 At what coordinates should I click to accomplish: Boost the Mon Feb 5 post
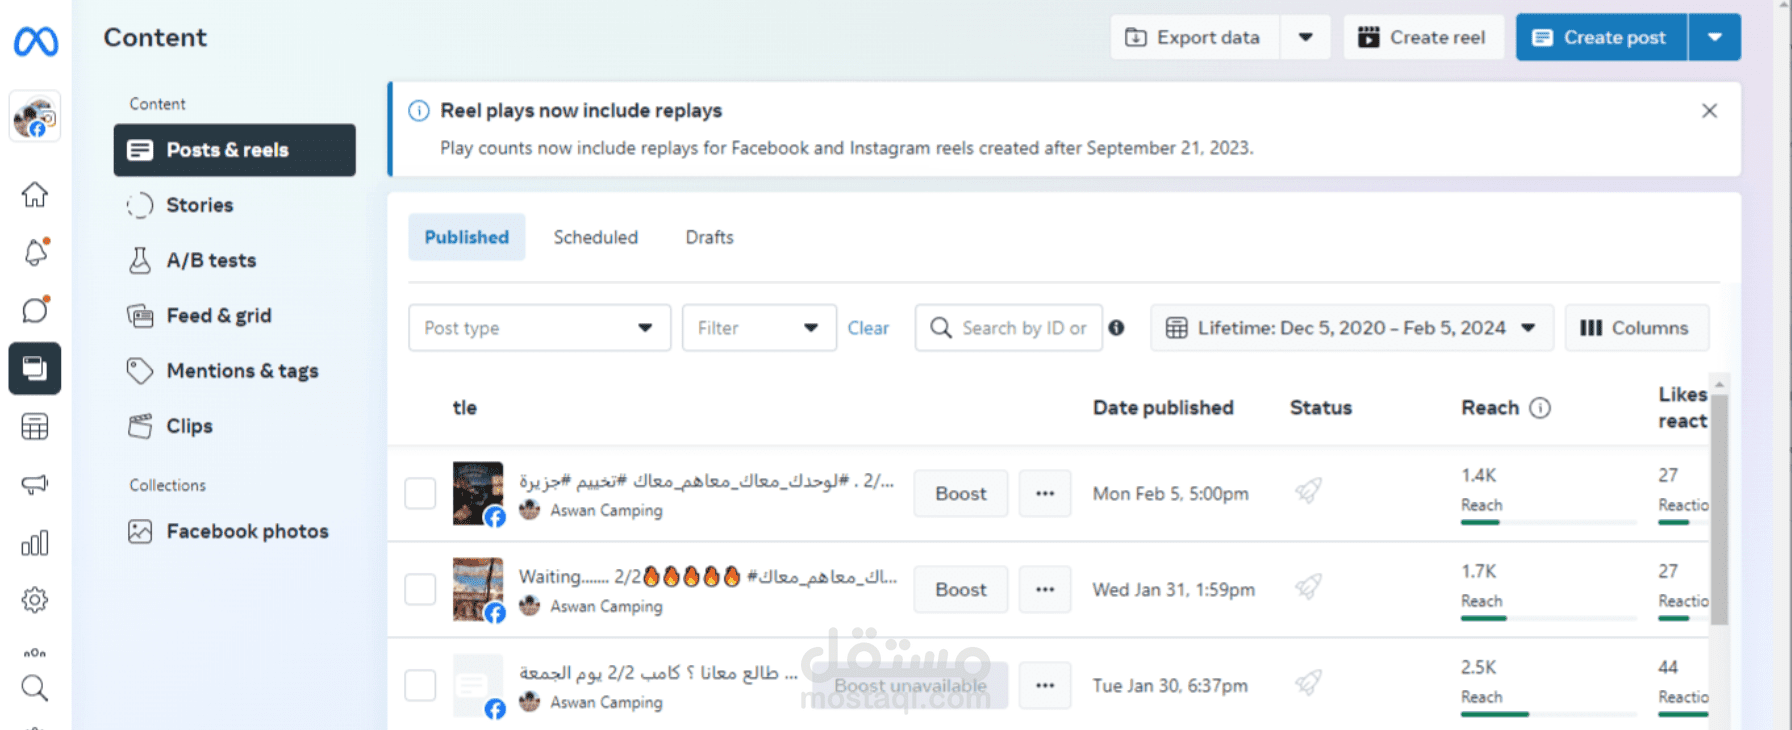pyautogui.click(x=961, y=493)
